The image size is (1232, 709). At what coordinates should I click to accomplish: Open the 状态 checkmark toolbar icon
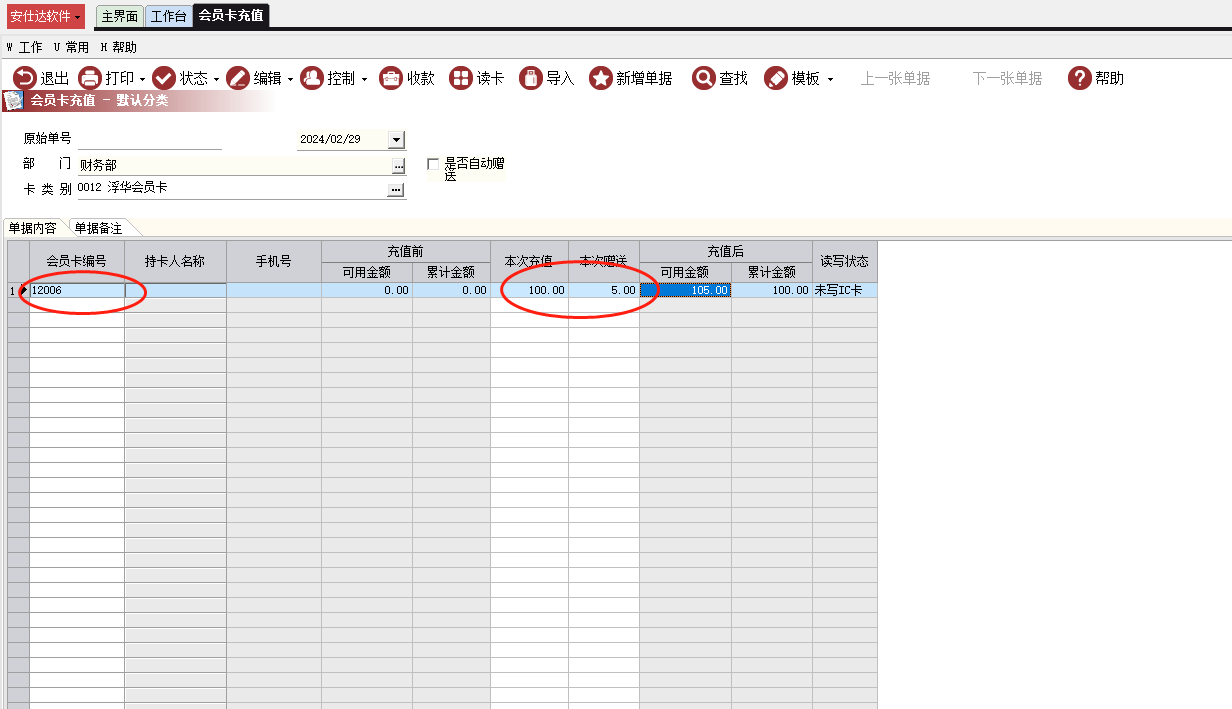coord(164,78)
